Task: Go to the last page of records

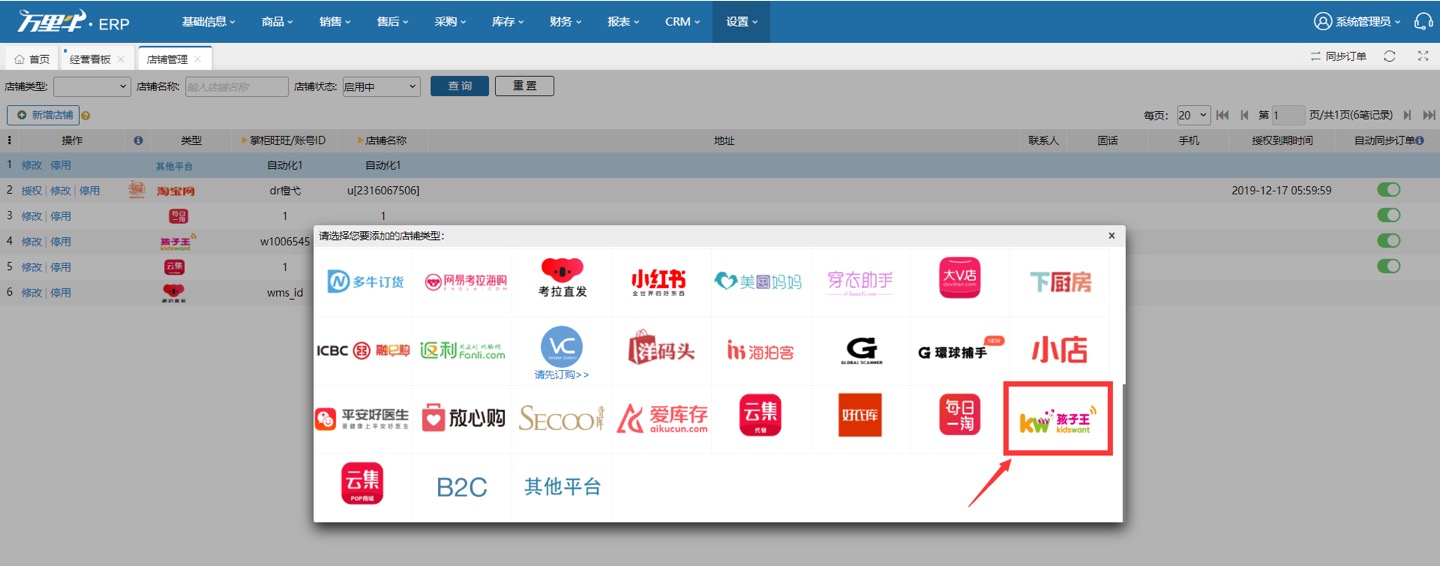Action: tap(1429, 115)
